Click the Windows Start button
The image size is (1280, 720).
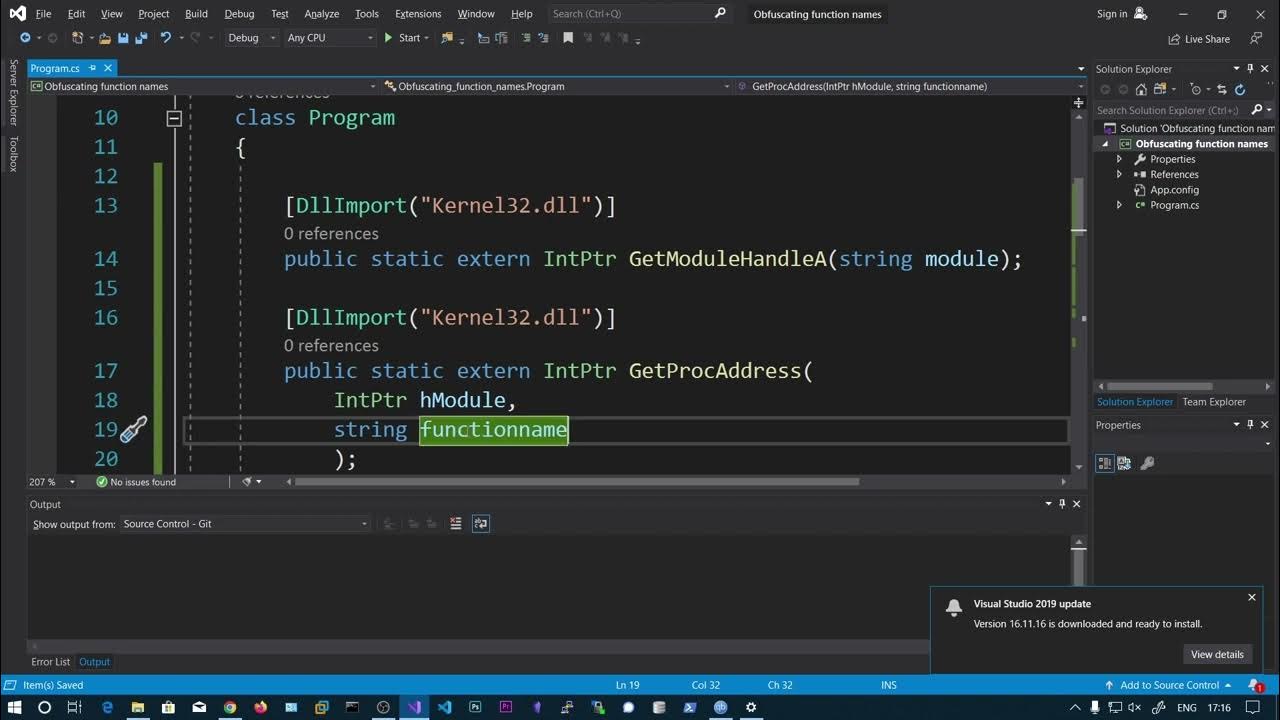(14, 707)
